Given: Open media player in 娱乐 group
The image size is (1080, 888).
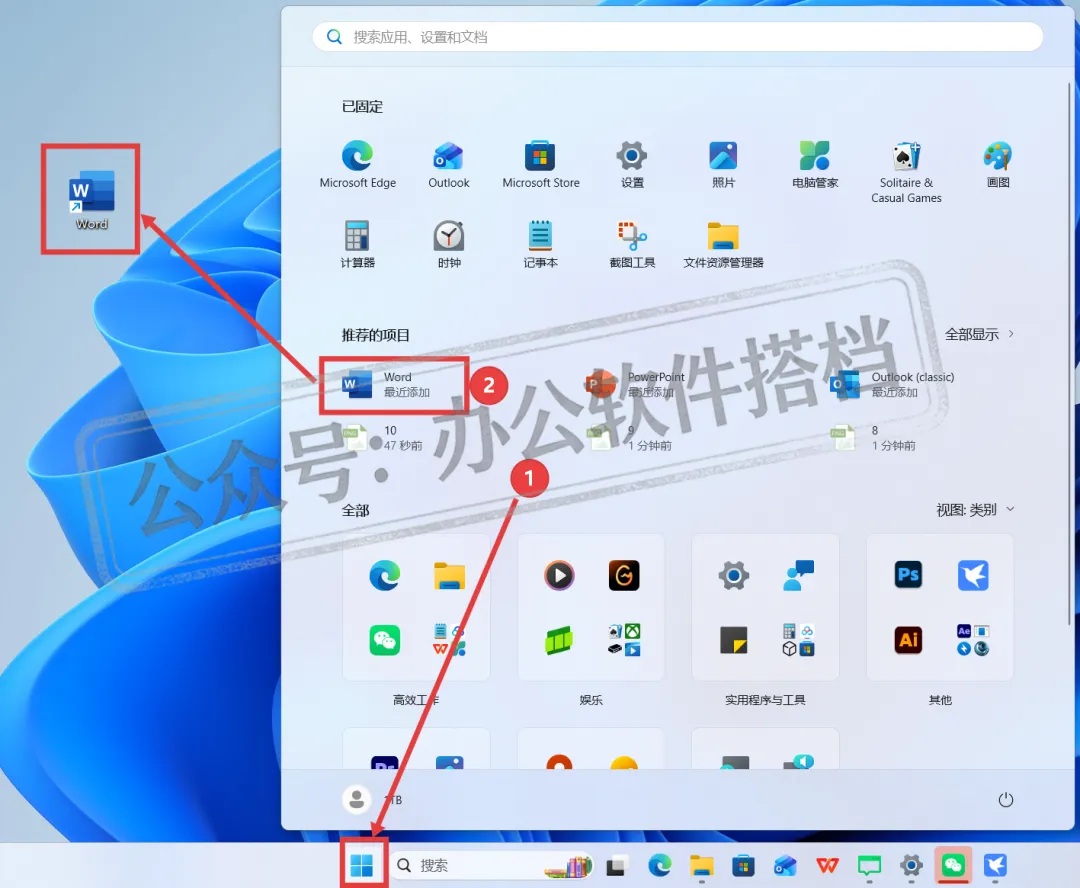Looking at the screenshot, I should coord(559,575).
